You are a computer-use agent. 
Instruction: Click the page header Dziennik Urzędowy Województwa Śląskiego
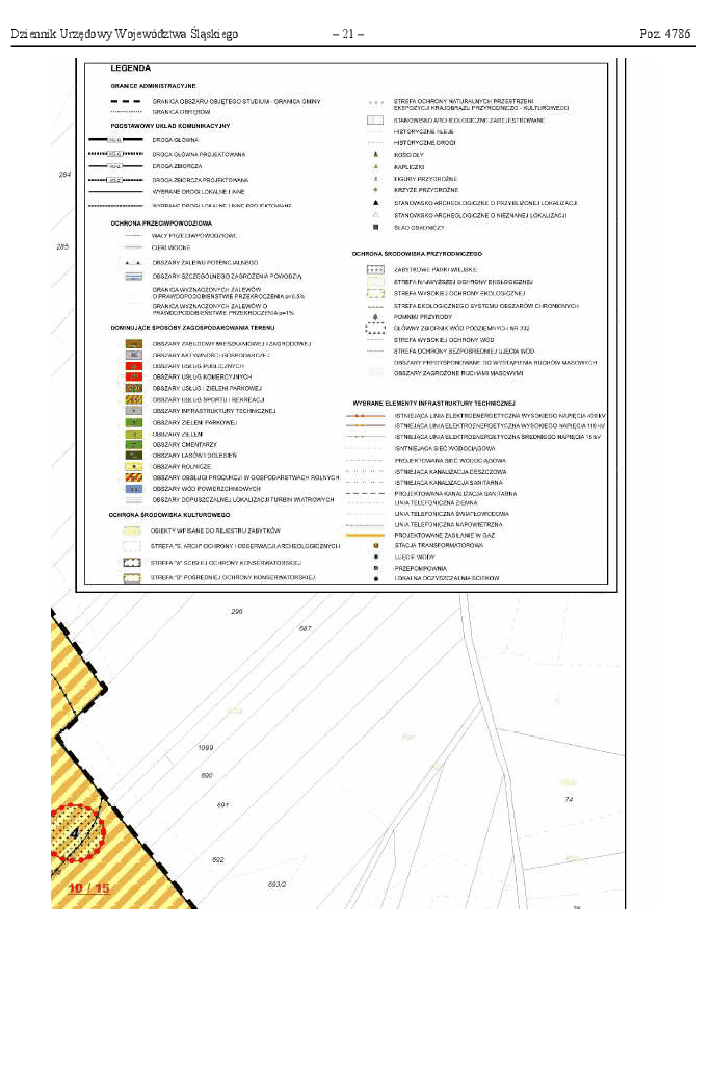pos(124,34)
